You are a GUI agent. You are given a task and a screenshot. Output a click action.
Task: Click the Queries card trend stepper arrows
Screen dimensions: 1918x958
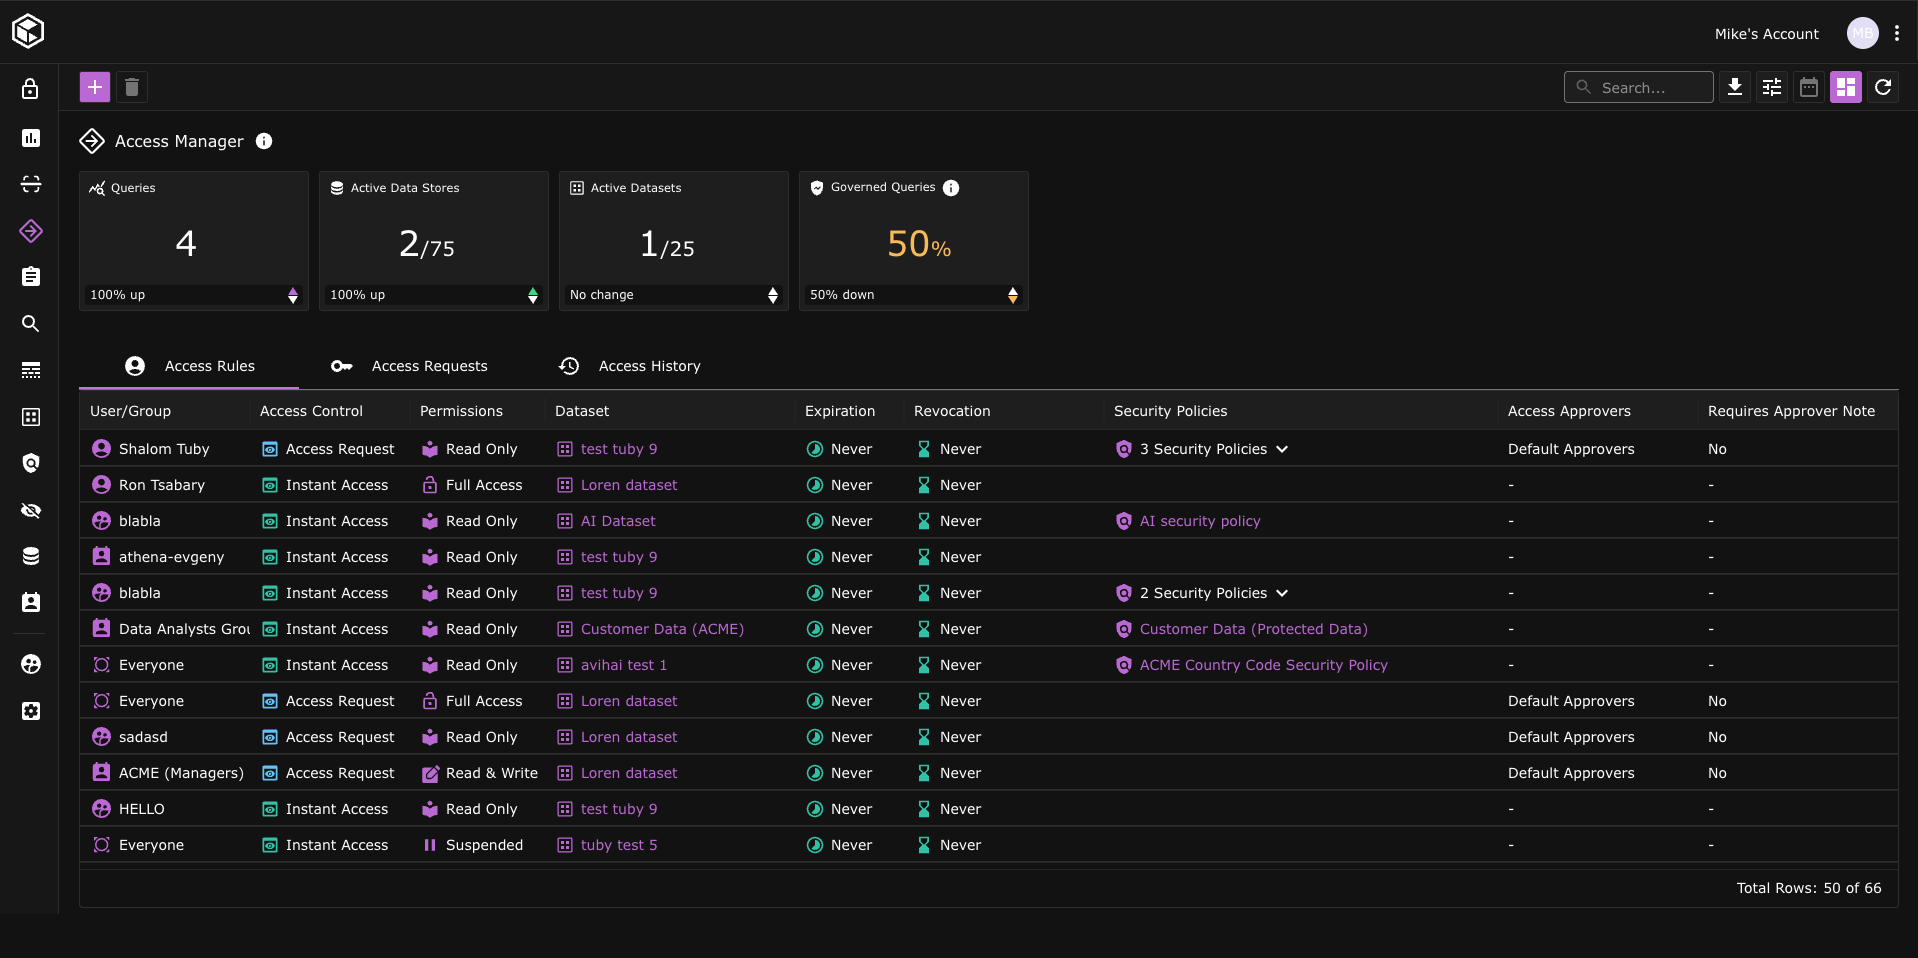(x=293, y=295)
